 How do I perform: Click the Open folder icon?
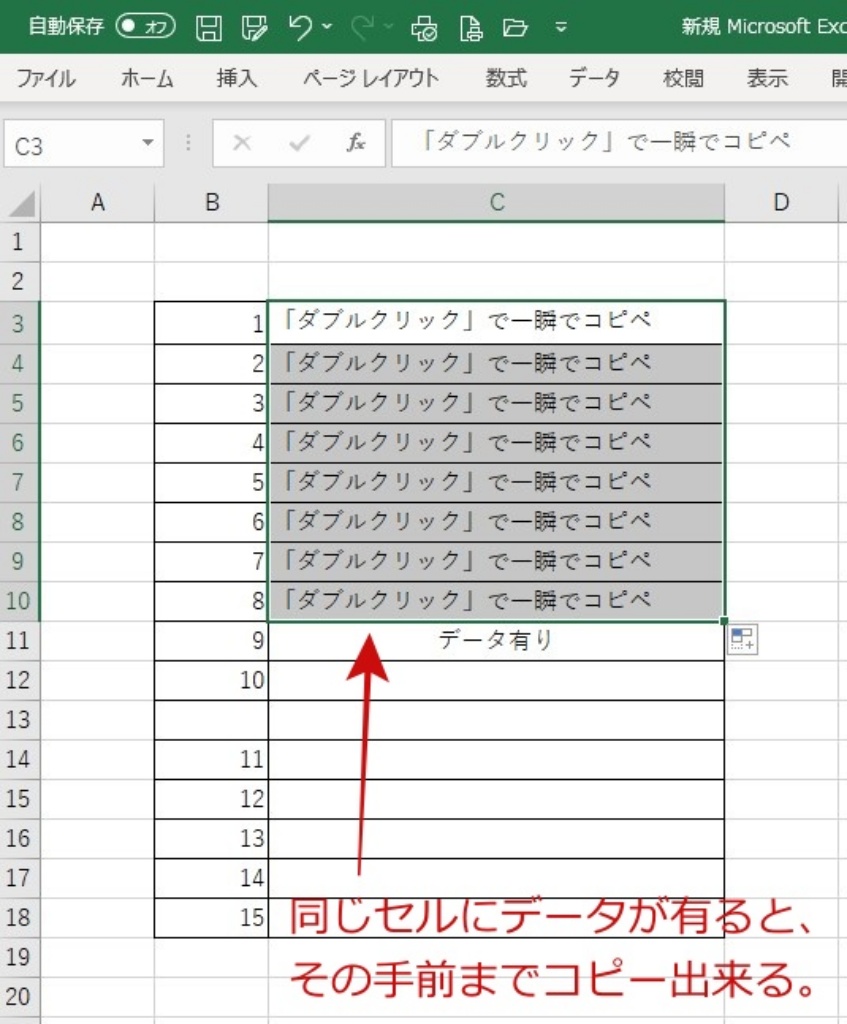(515, 27)
